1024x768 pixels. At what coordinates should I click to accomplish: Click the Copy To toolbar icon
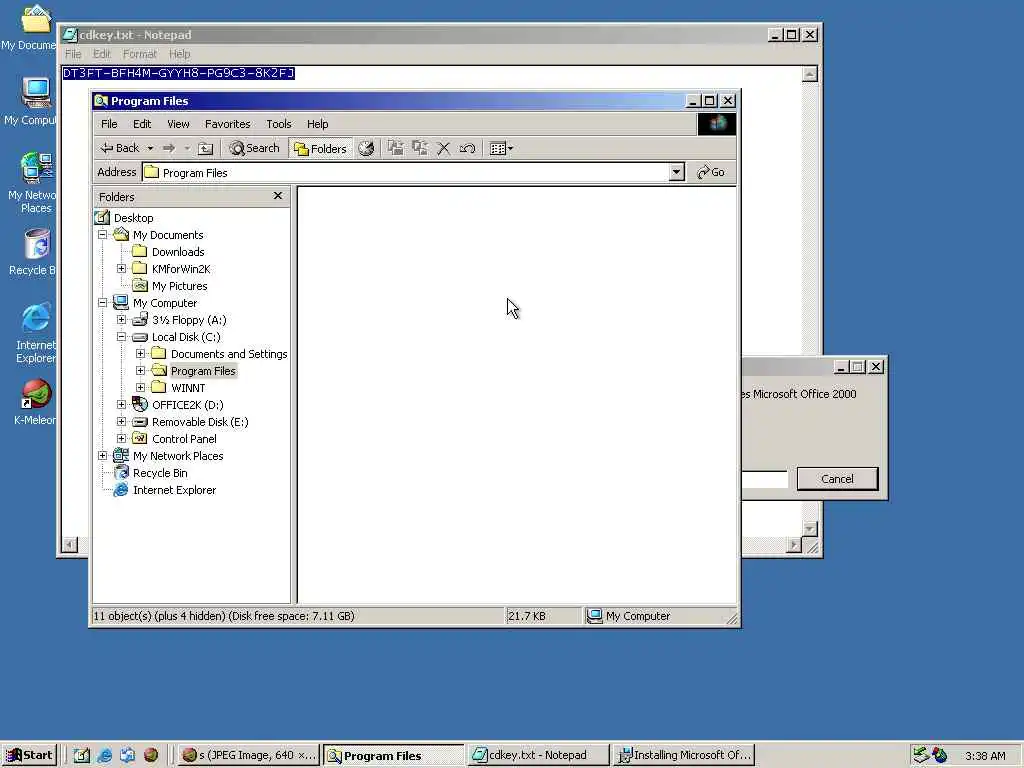419,148
